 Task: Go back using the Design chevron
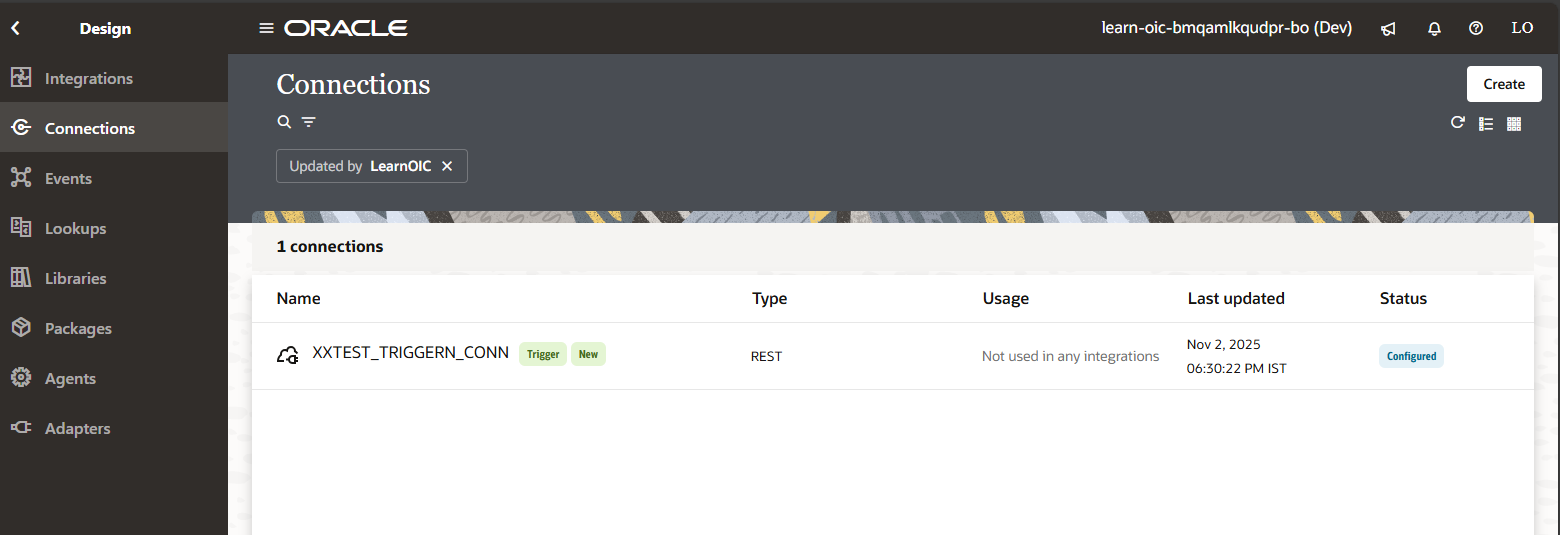tap(15, 29)
